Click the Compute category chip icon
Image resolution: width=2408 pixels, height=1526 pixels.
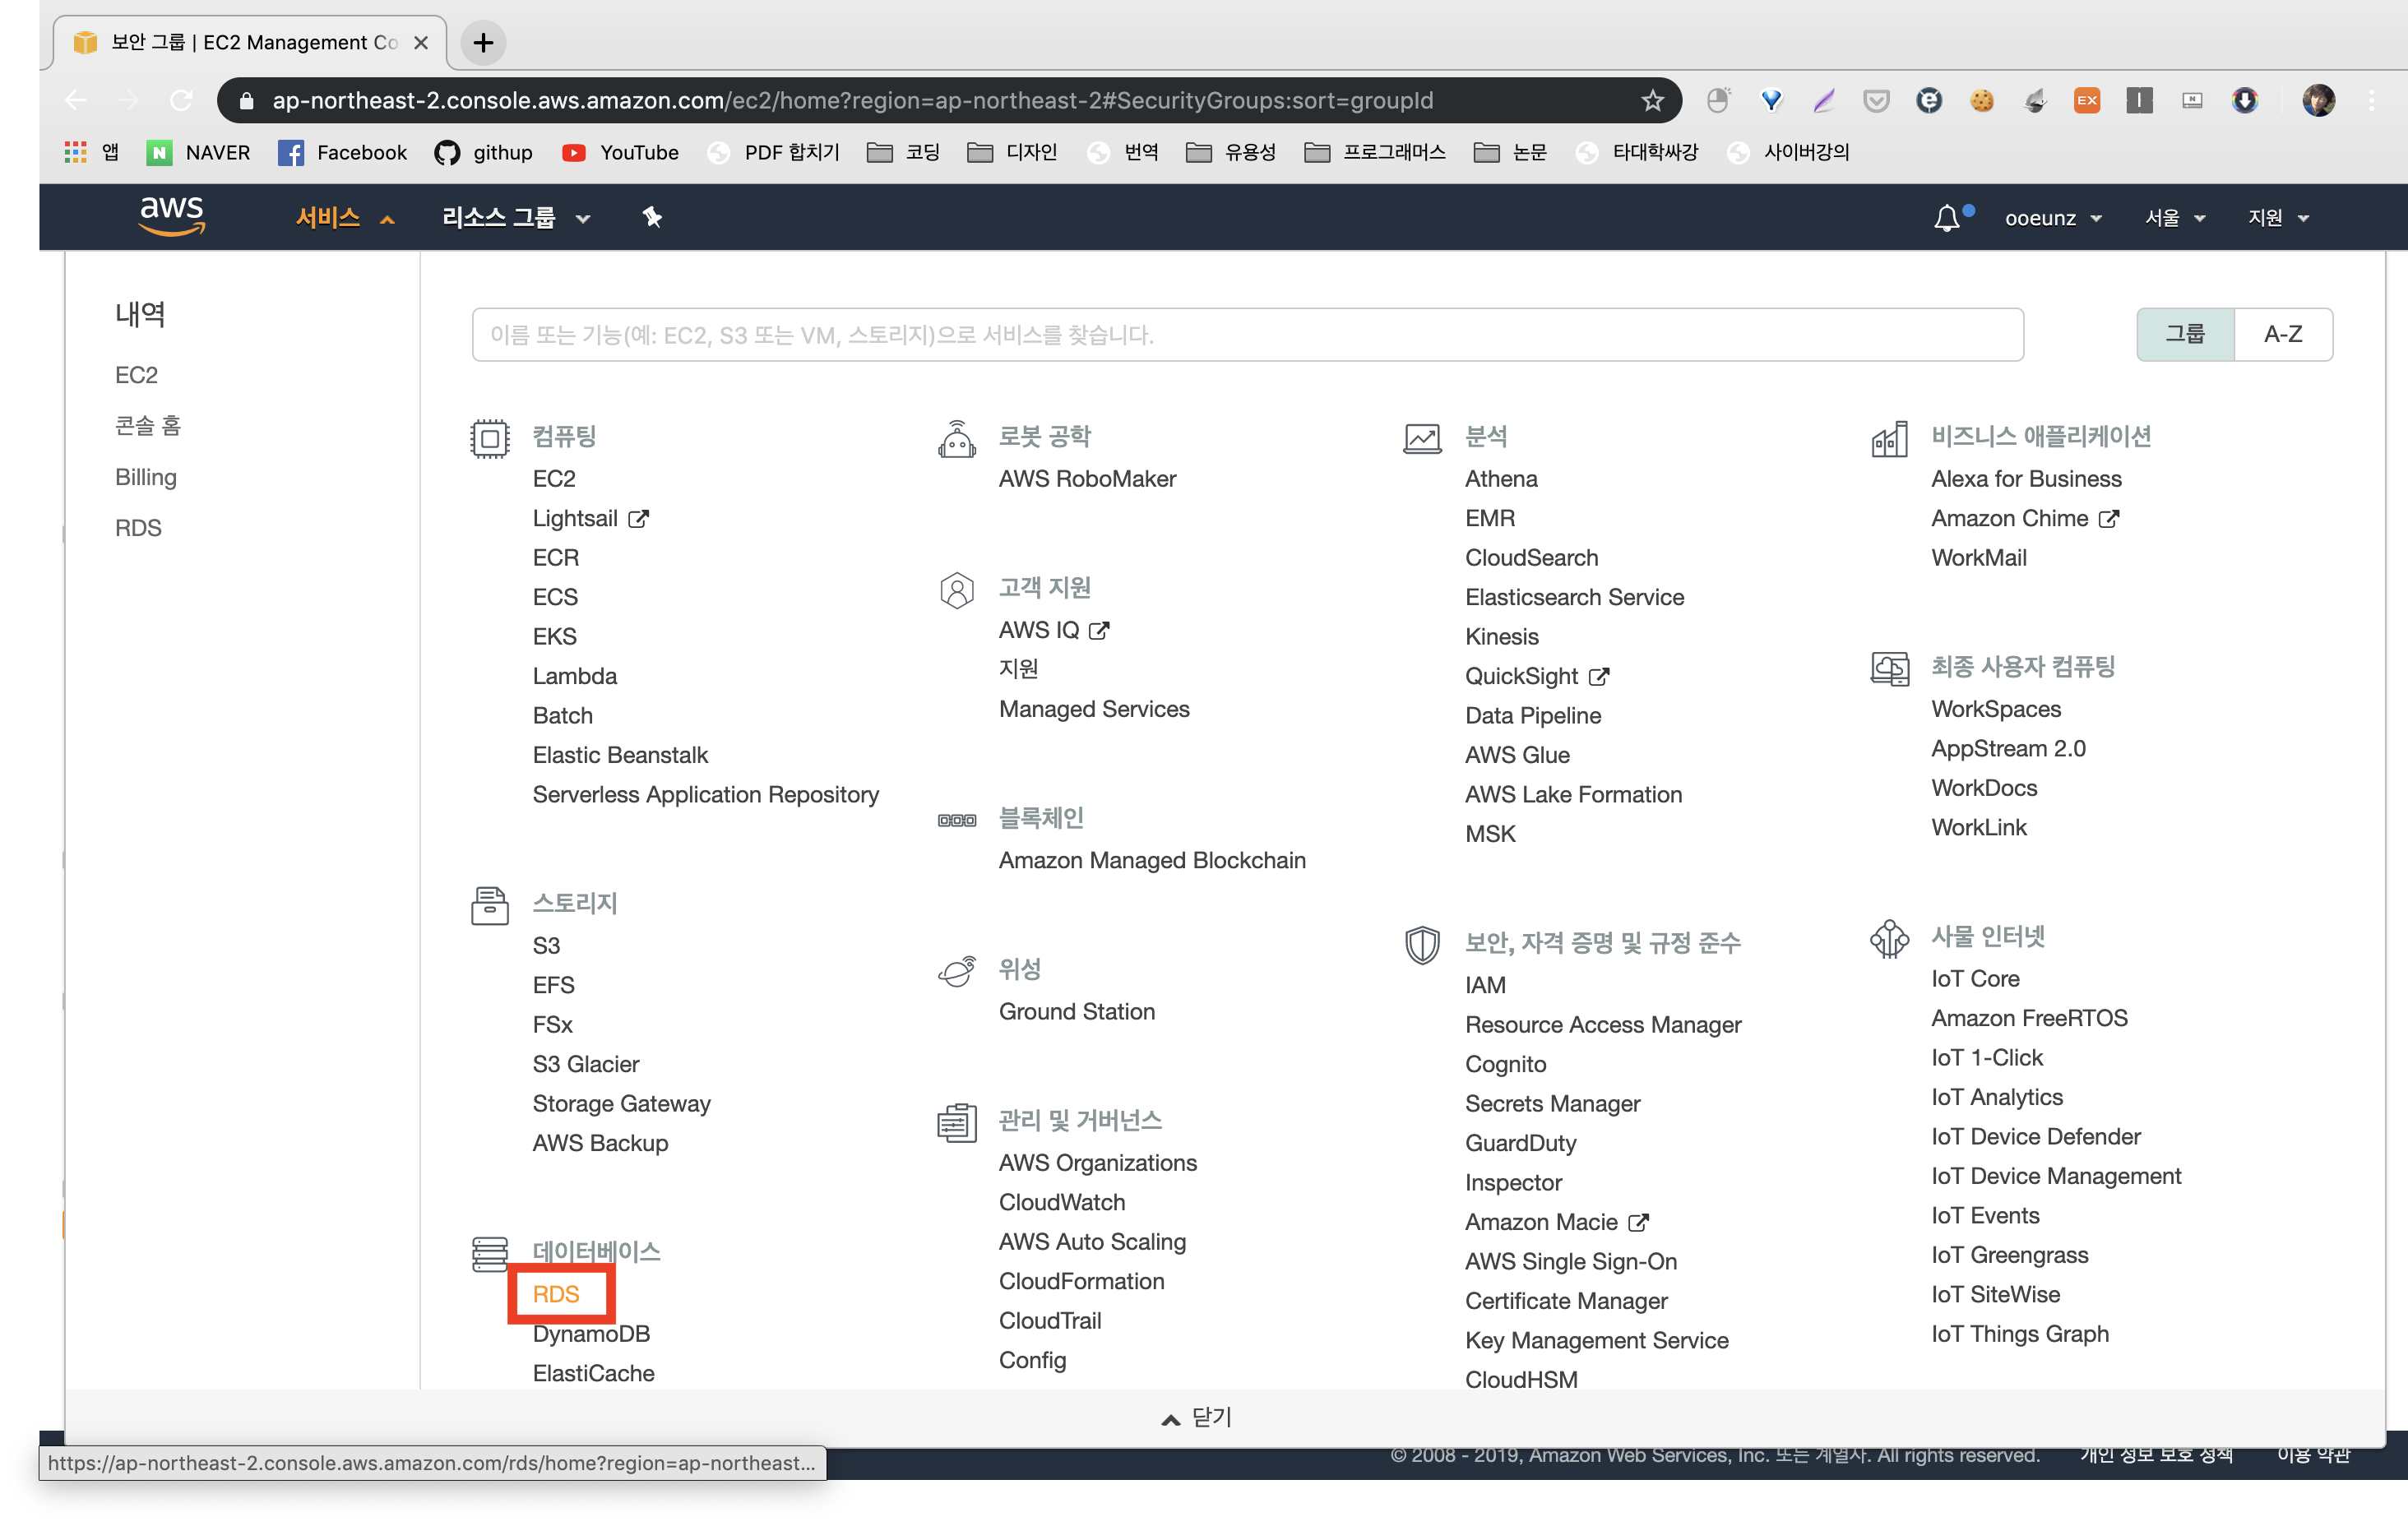coord(490,438)
